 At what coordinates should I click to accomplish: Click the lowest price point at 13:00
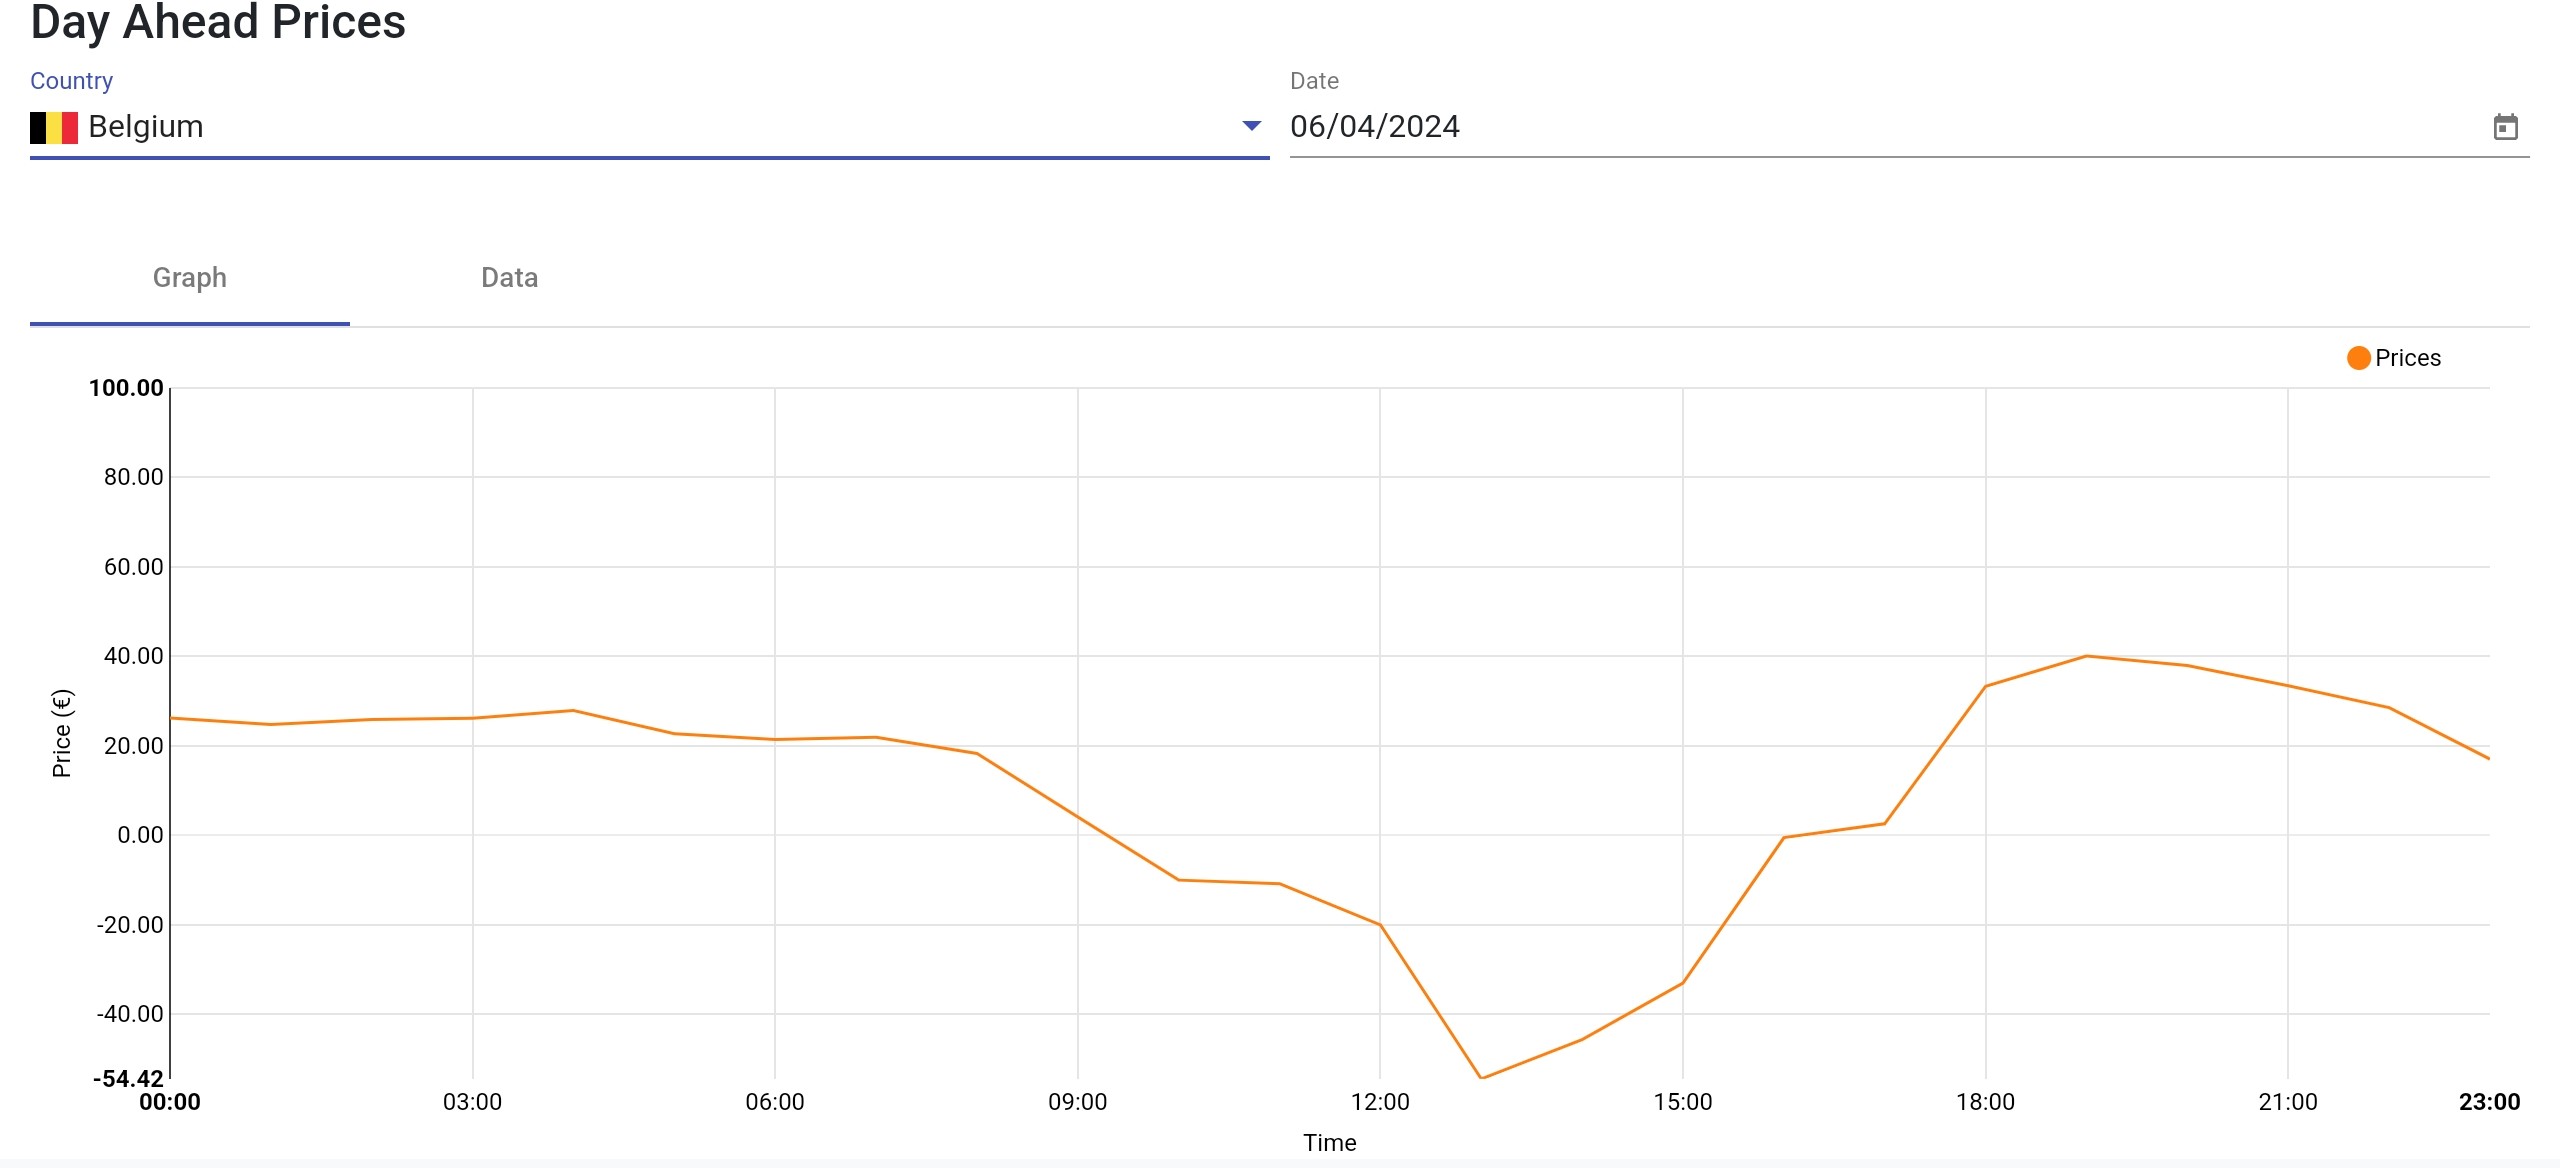(1481, 1077)
